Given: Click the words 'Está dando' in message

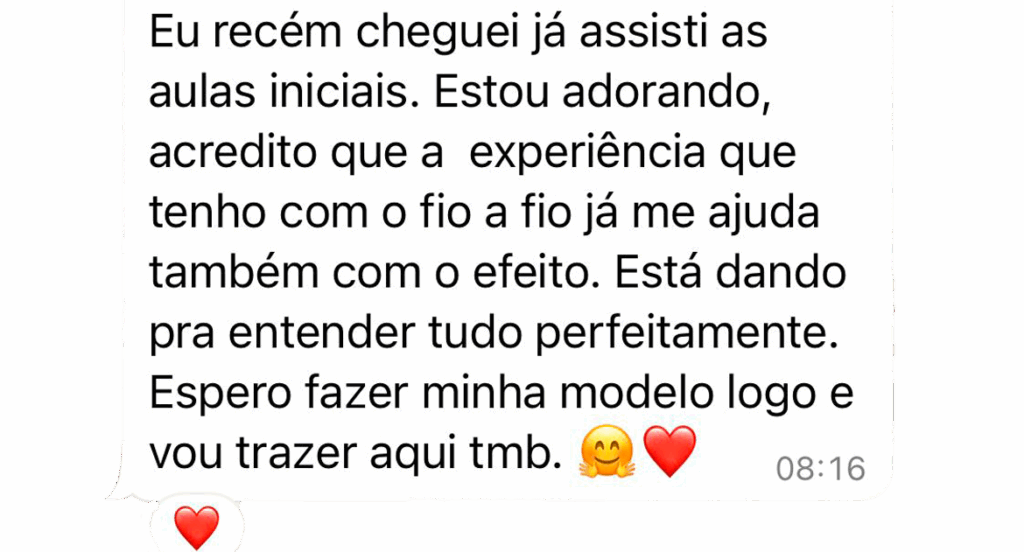Looking at the screenshot, I should click(x=731, y=273).
